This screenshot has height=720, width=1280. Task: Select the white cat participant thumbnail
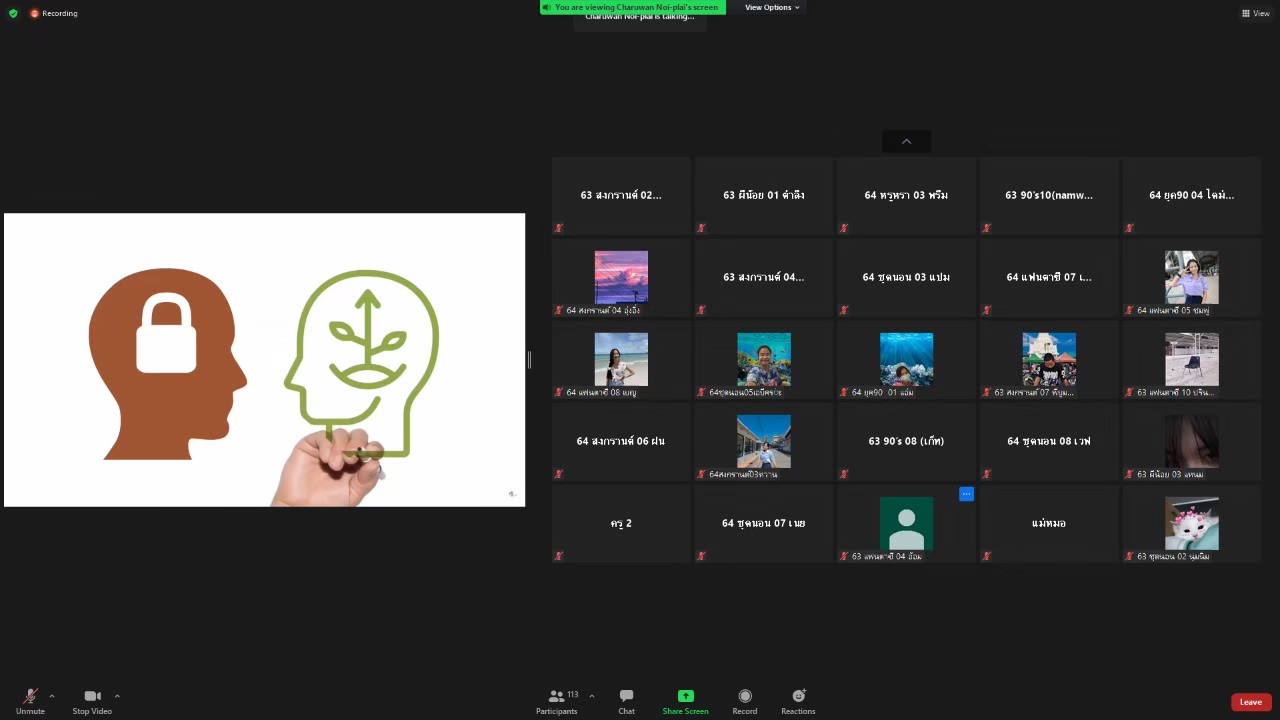[x=1191, y=523]
